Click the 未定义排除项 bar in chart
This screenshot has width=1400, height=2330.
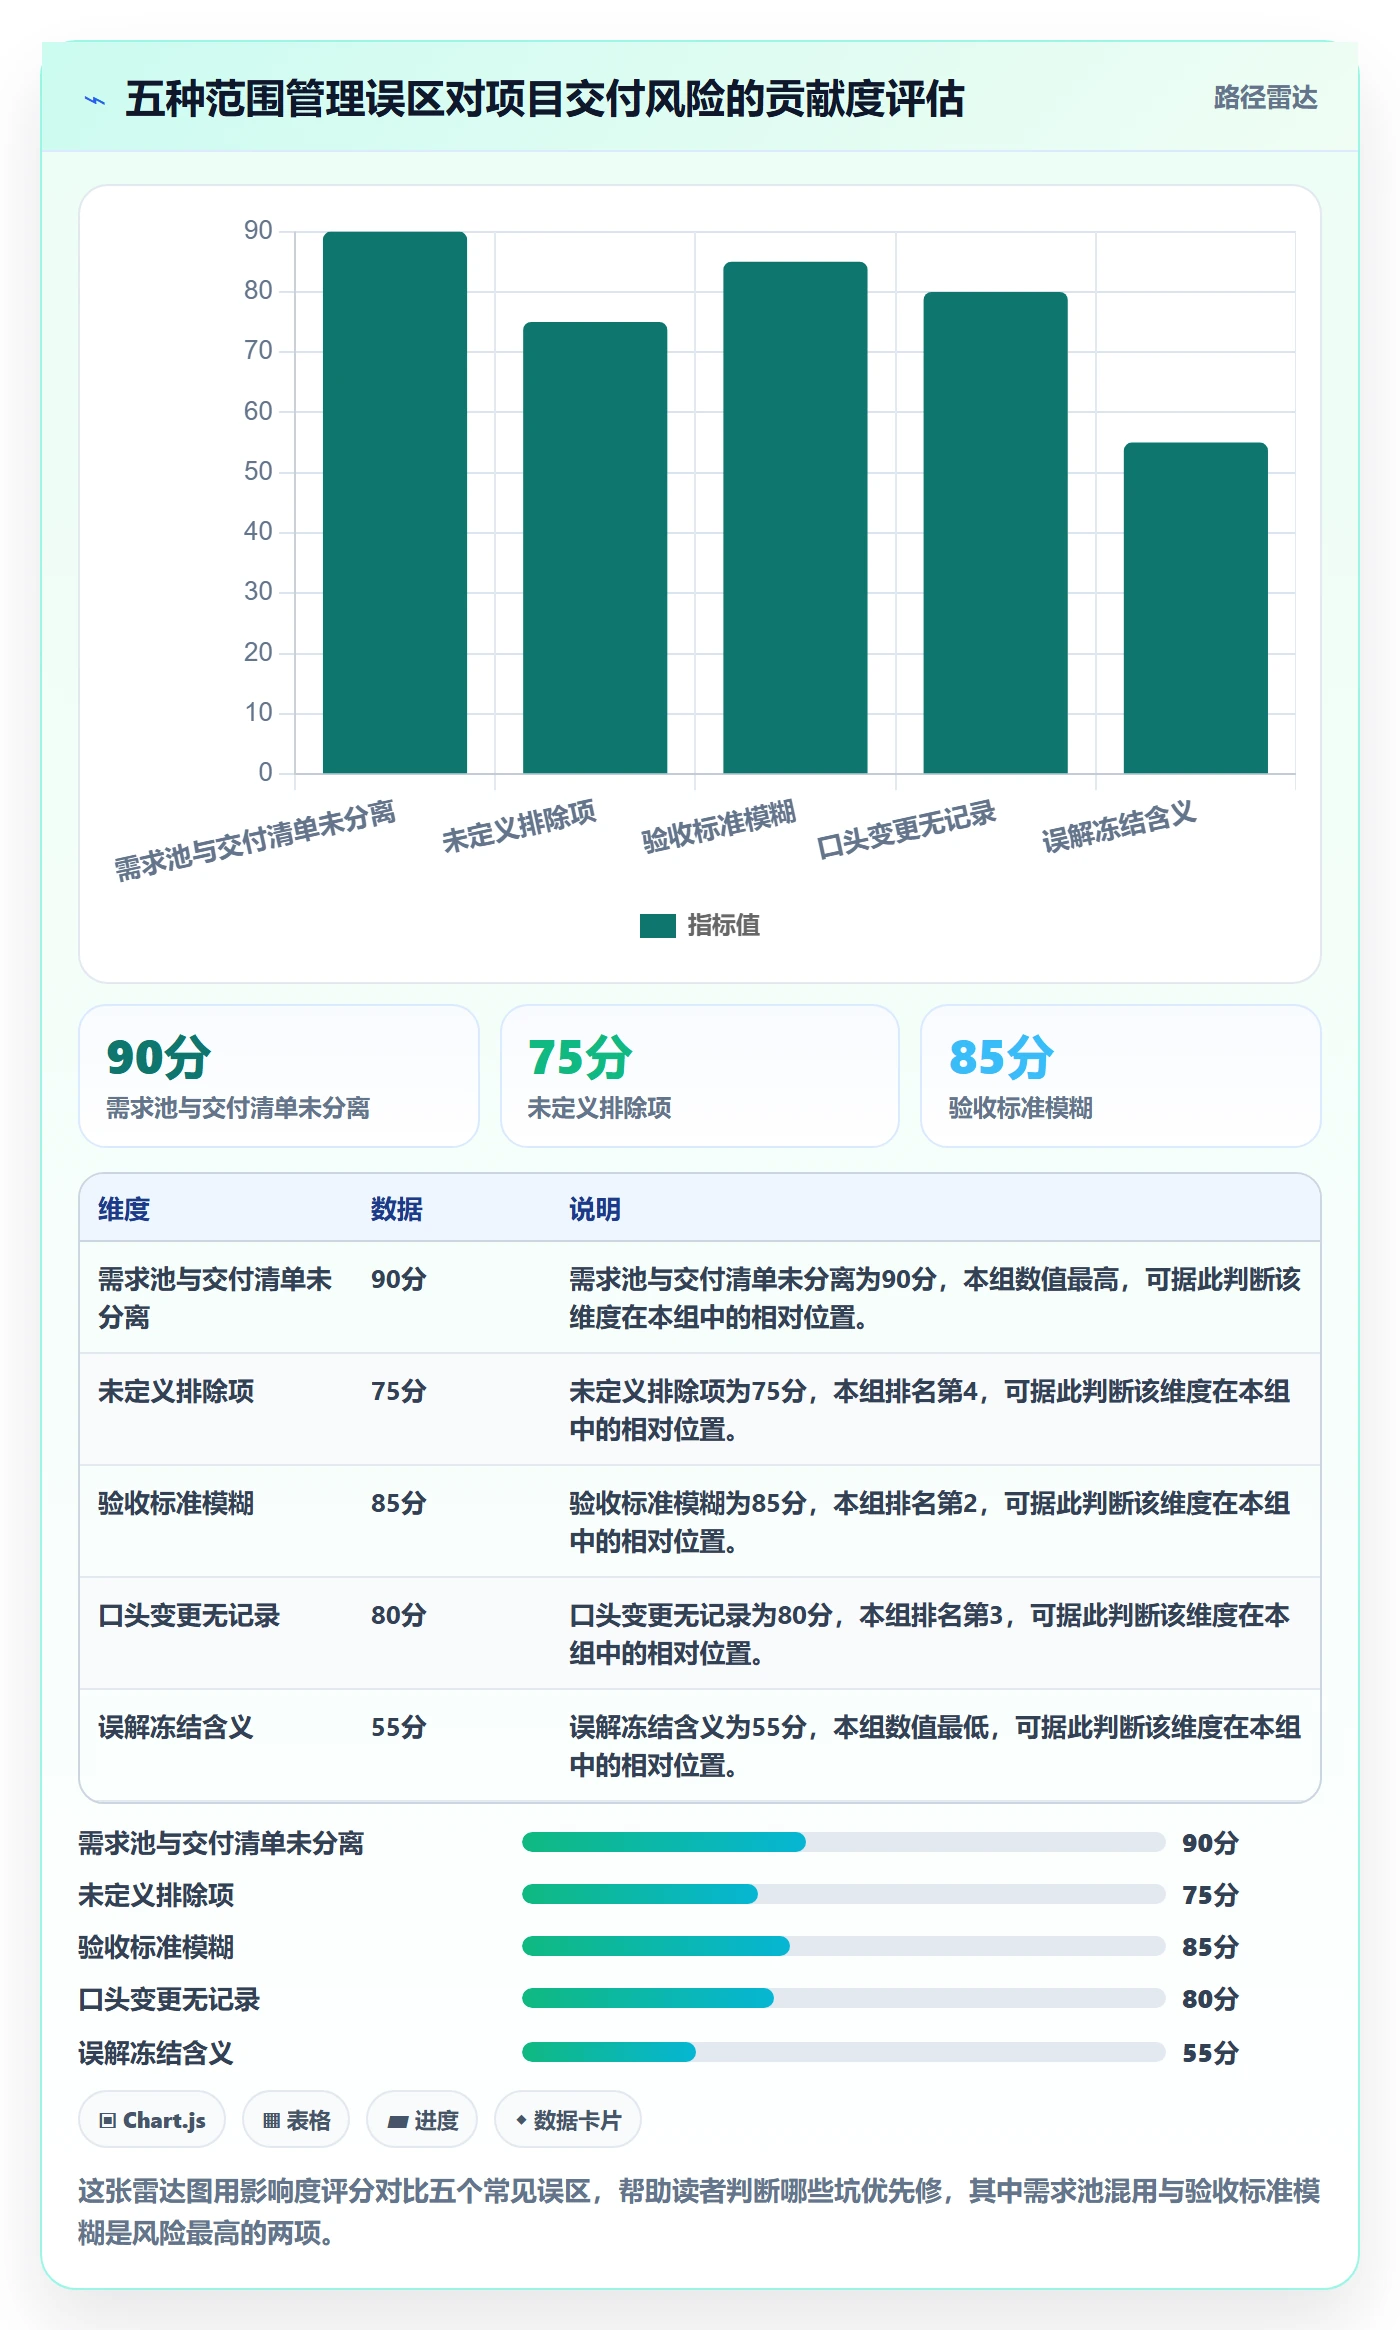tap(595, 547)
